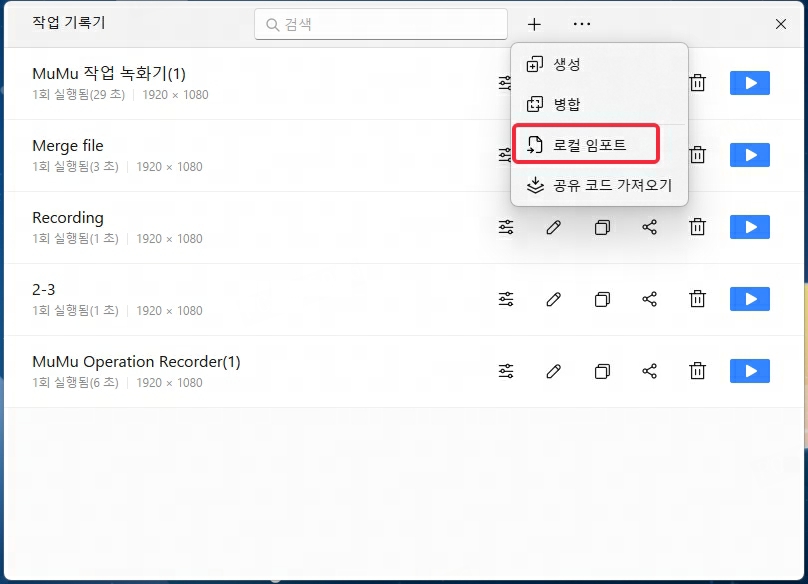Play the Merge file recording
808x584 pixels.
click(750, 155)
